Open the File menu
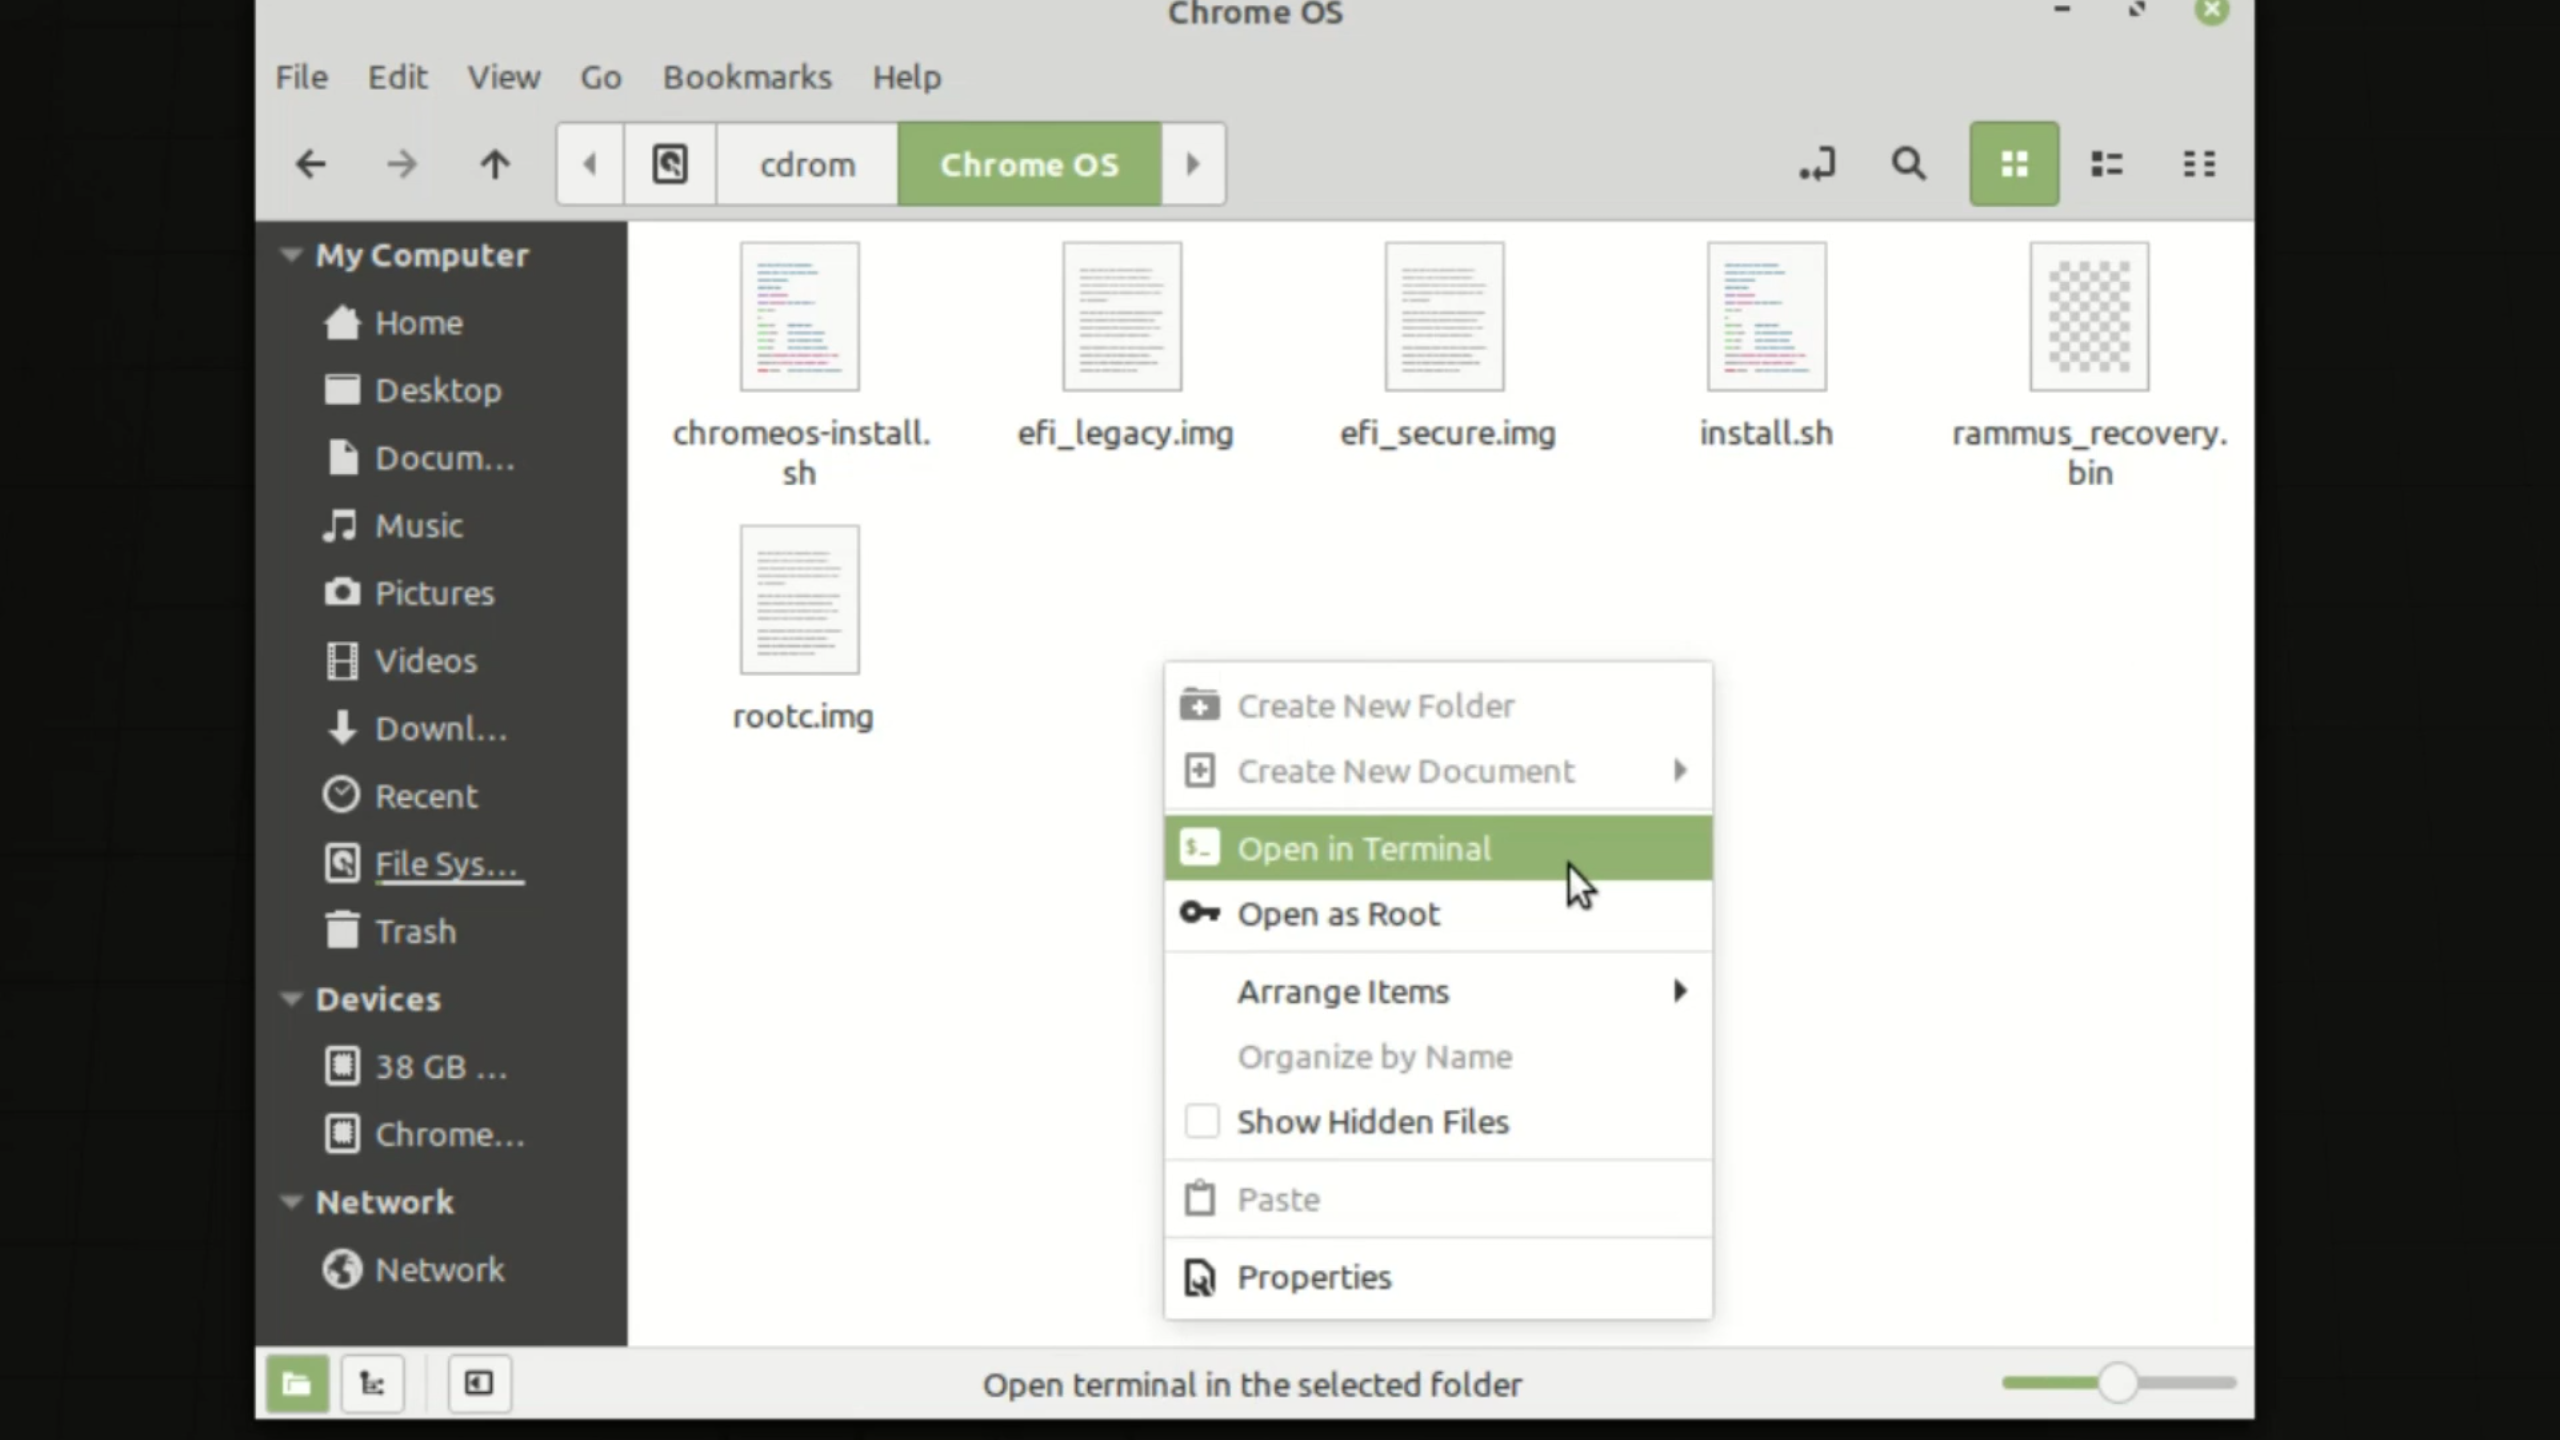Viewport: 2560px width, 1440px height. pos(301,77)
